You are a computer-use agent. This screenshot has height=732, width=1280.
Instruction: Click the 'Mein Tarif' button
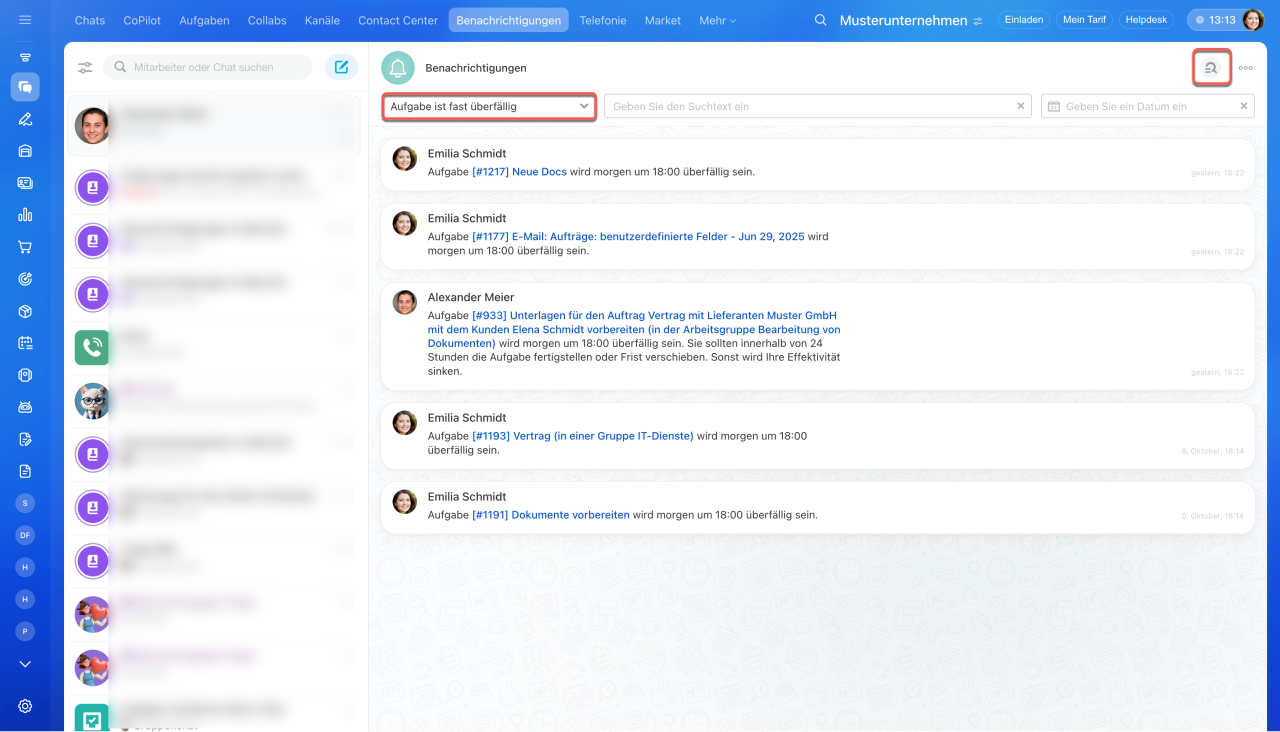click(x=1084, y=20)
